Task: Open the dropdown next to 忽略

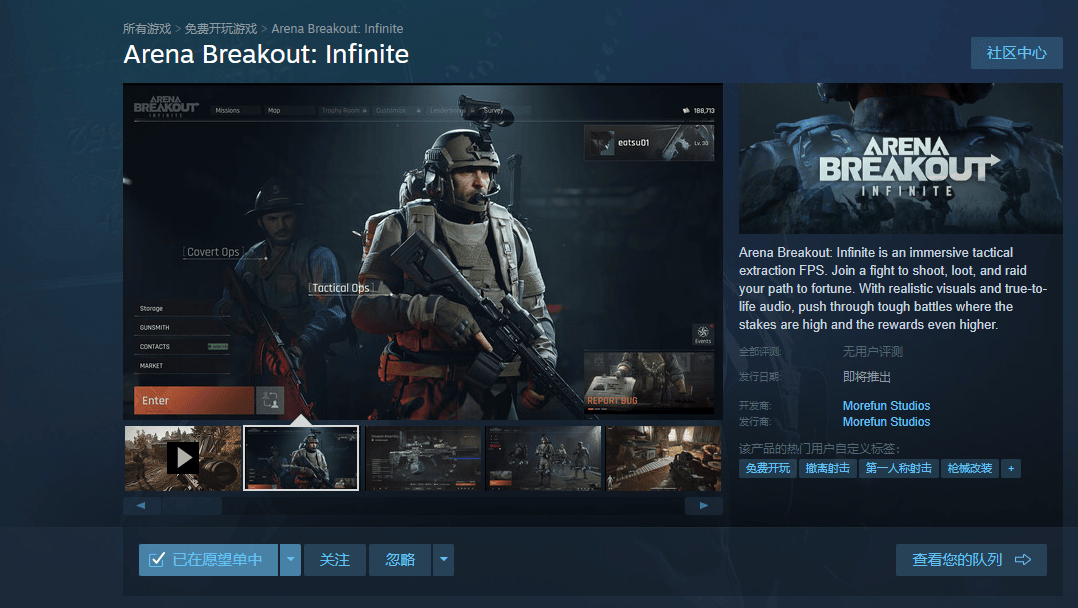Action: (x=443, y=560)
